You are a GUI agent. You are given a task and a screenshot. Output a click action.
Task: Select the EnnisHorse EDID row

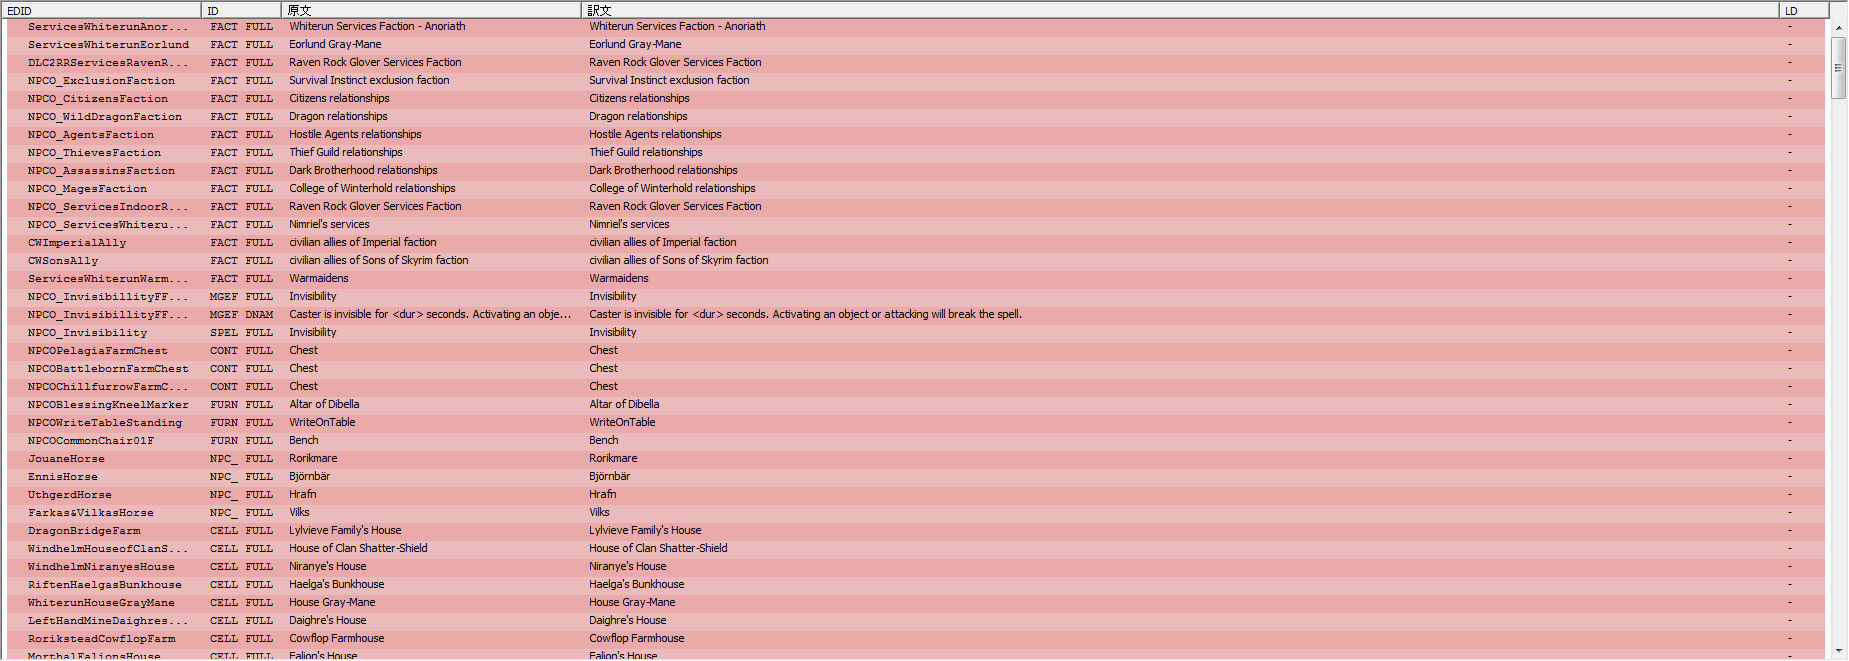916,477
